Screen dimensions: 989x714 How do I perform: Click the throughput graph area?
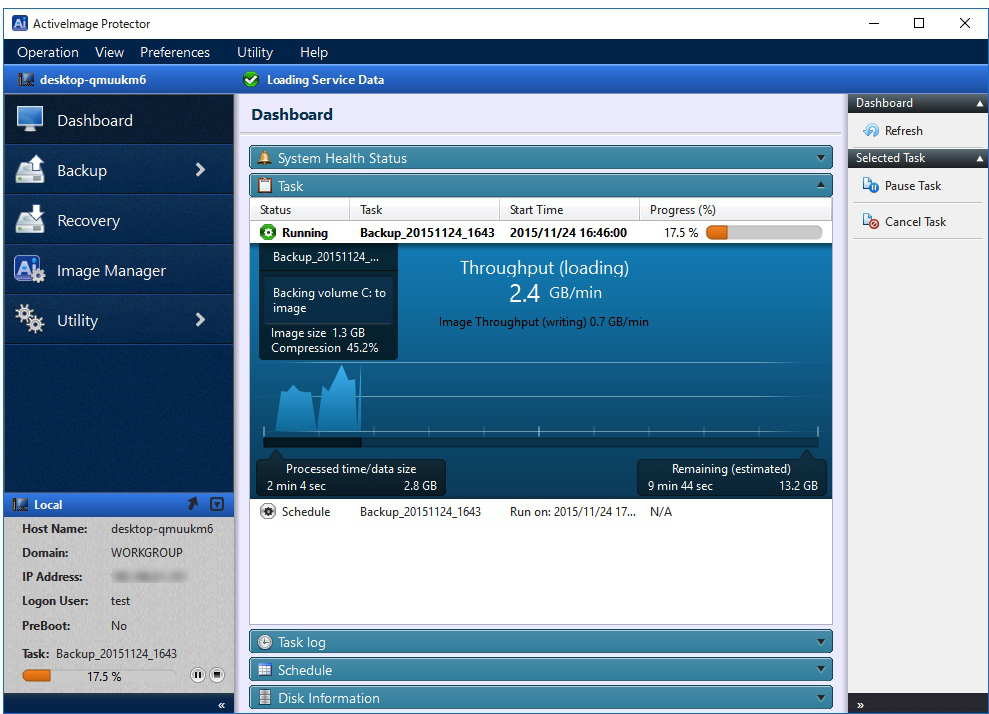click(x=541, y=397)
